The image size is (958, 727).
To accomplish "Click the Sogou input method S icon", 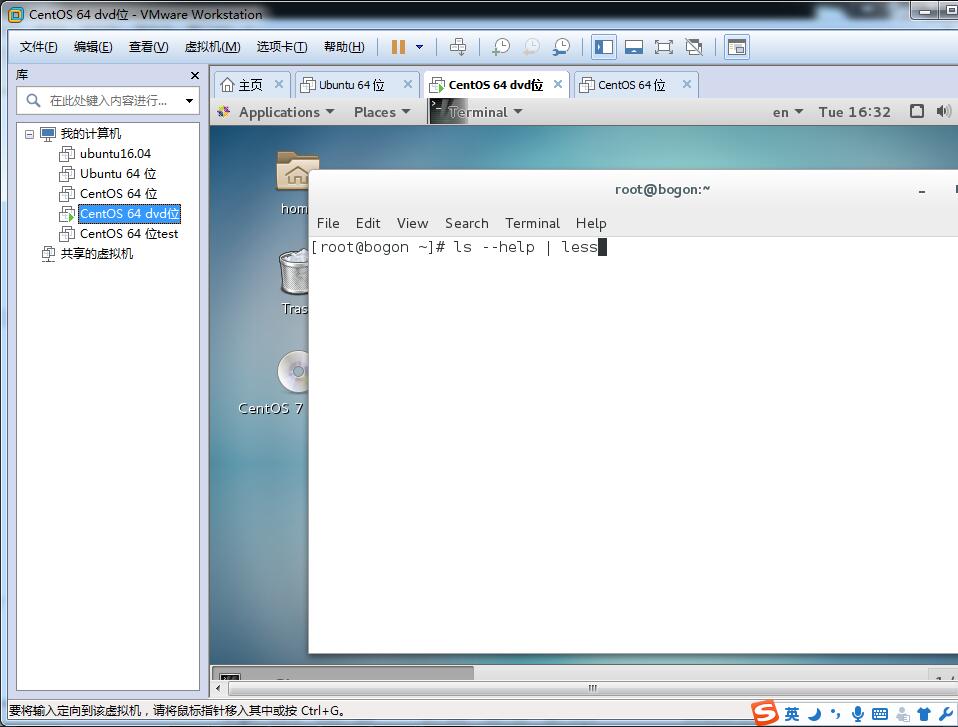I will tap(765, 713).
